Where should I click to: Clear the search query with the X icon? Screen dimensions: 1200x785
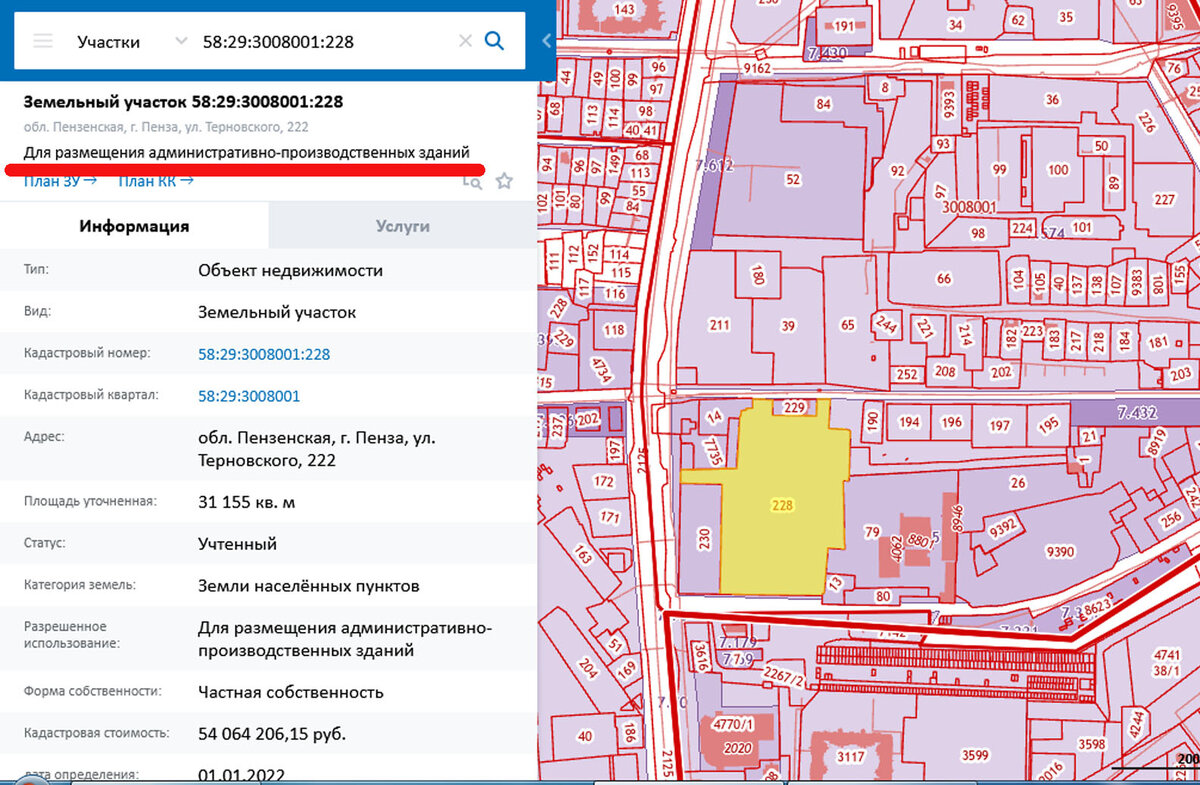464,40
